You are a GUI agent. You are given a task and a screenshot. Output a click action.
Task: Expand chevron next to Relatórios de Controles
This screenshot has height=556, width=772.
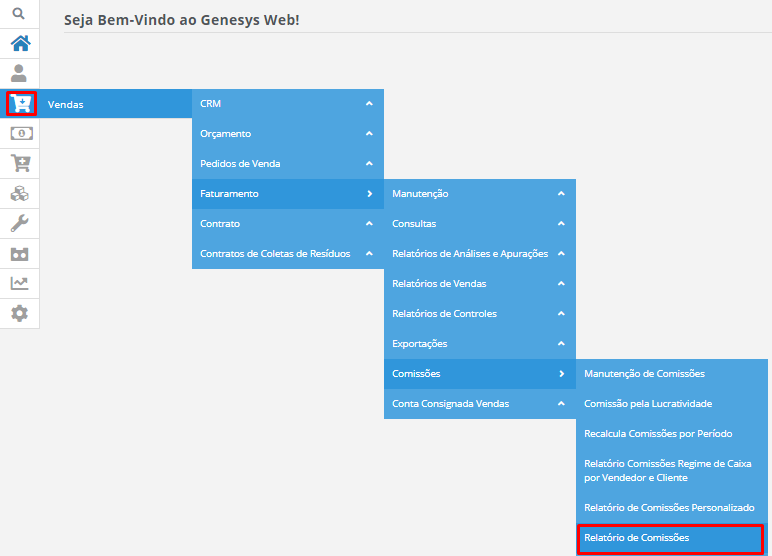click(561, 314)
